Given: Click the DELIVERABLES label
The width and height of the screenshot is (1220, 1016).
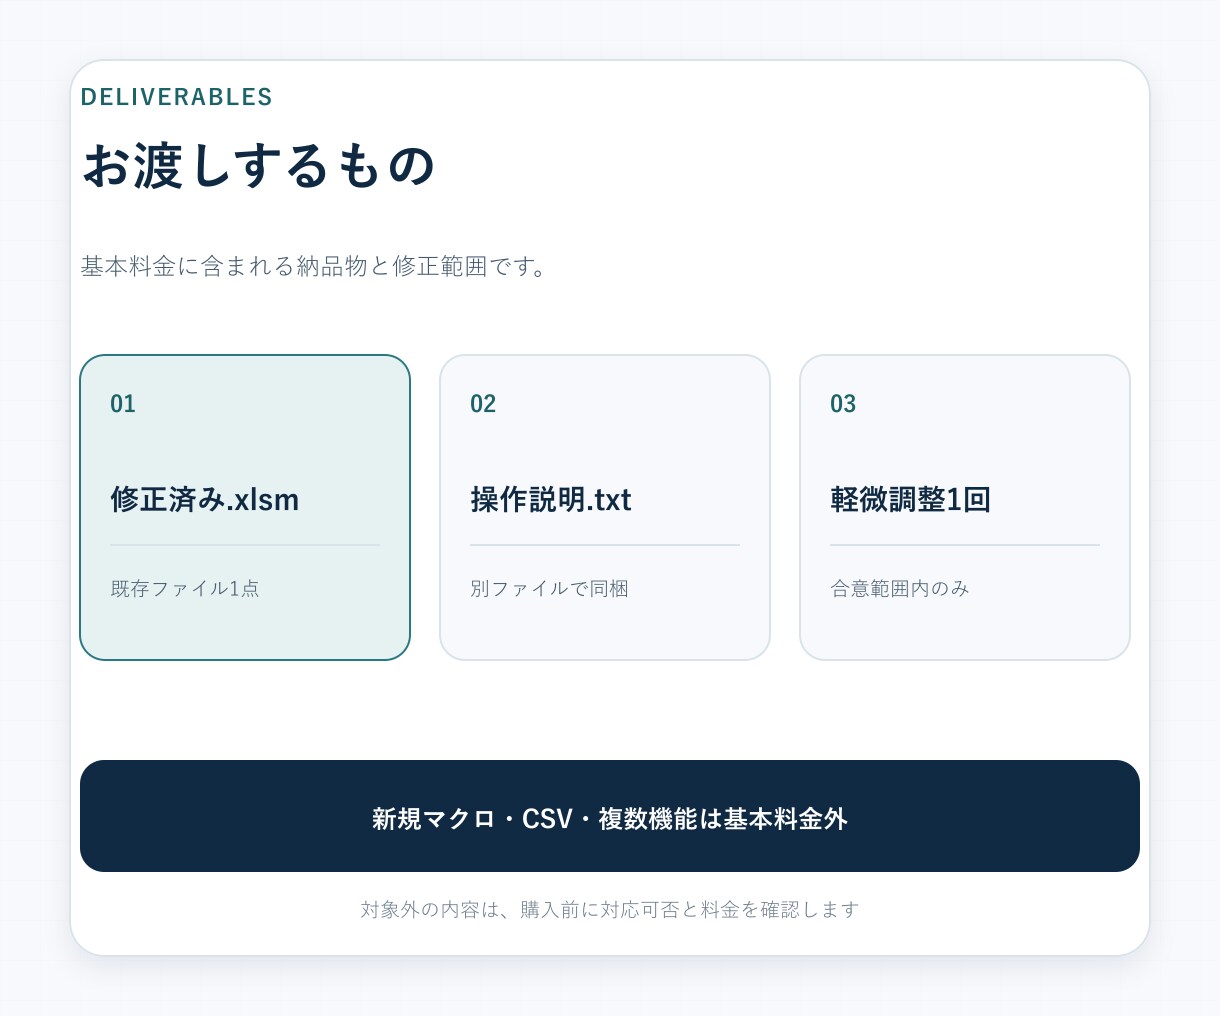Looking at the screenshot, I should [177, 97].
